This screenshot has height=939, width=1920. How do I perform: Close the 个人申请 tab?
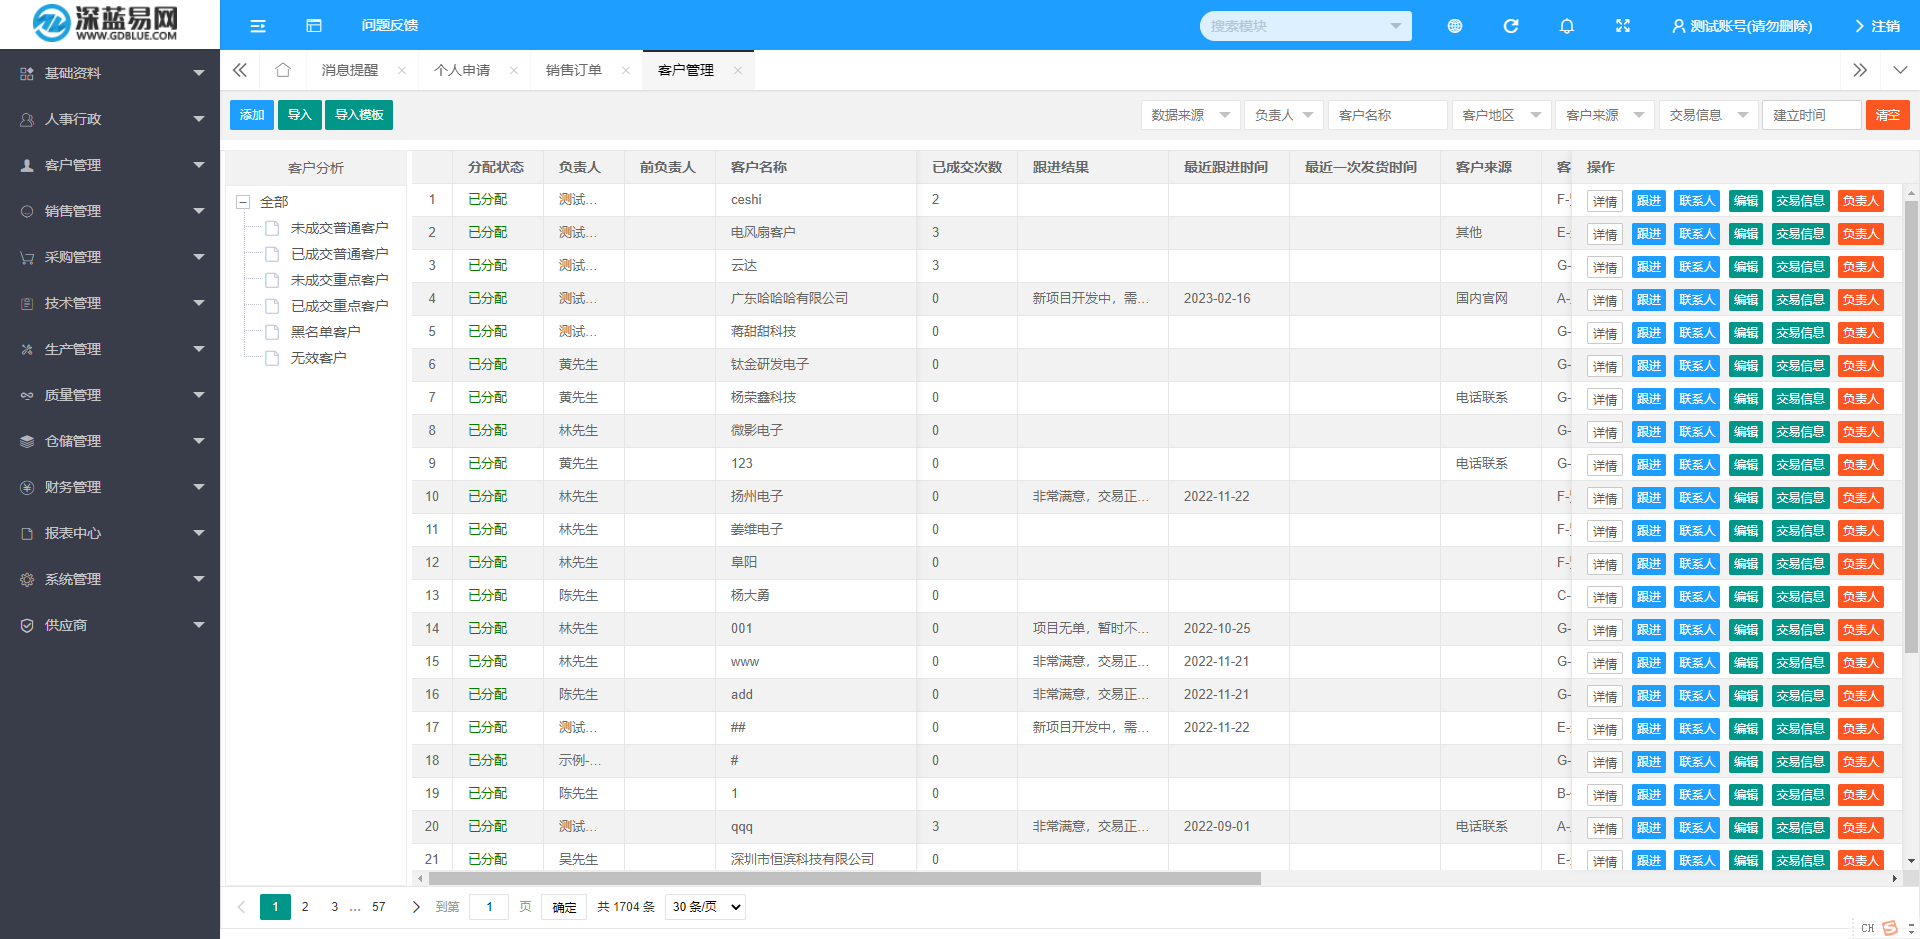(514, 70)
